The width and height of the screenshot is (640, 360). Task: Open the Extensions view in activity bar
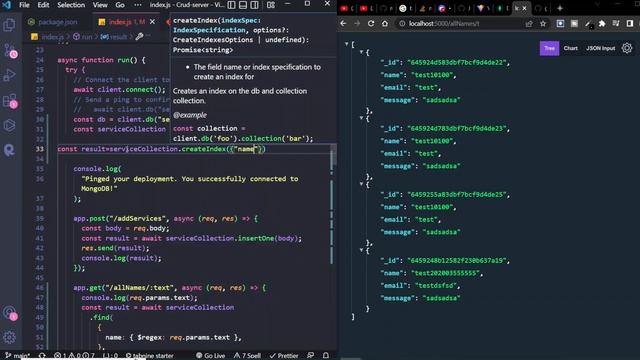point(9,100)
